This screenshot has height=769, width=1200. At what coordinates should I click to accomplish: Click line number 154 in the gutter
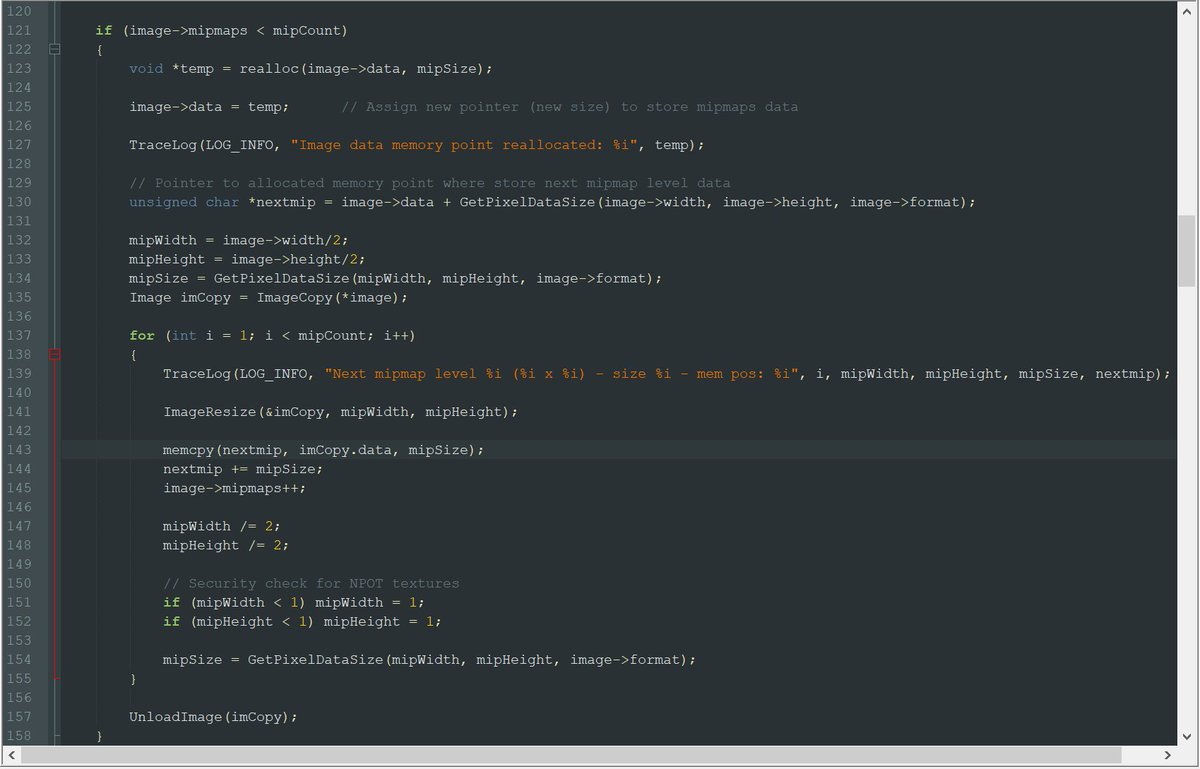[x=19, y=659]
